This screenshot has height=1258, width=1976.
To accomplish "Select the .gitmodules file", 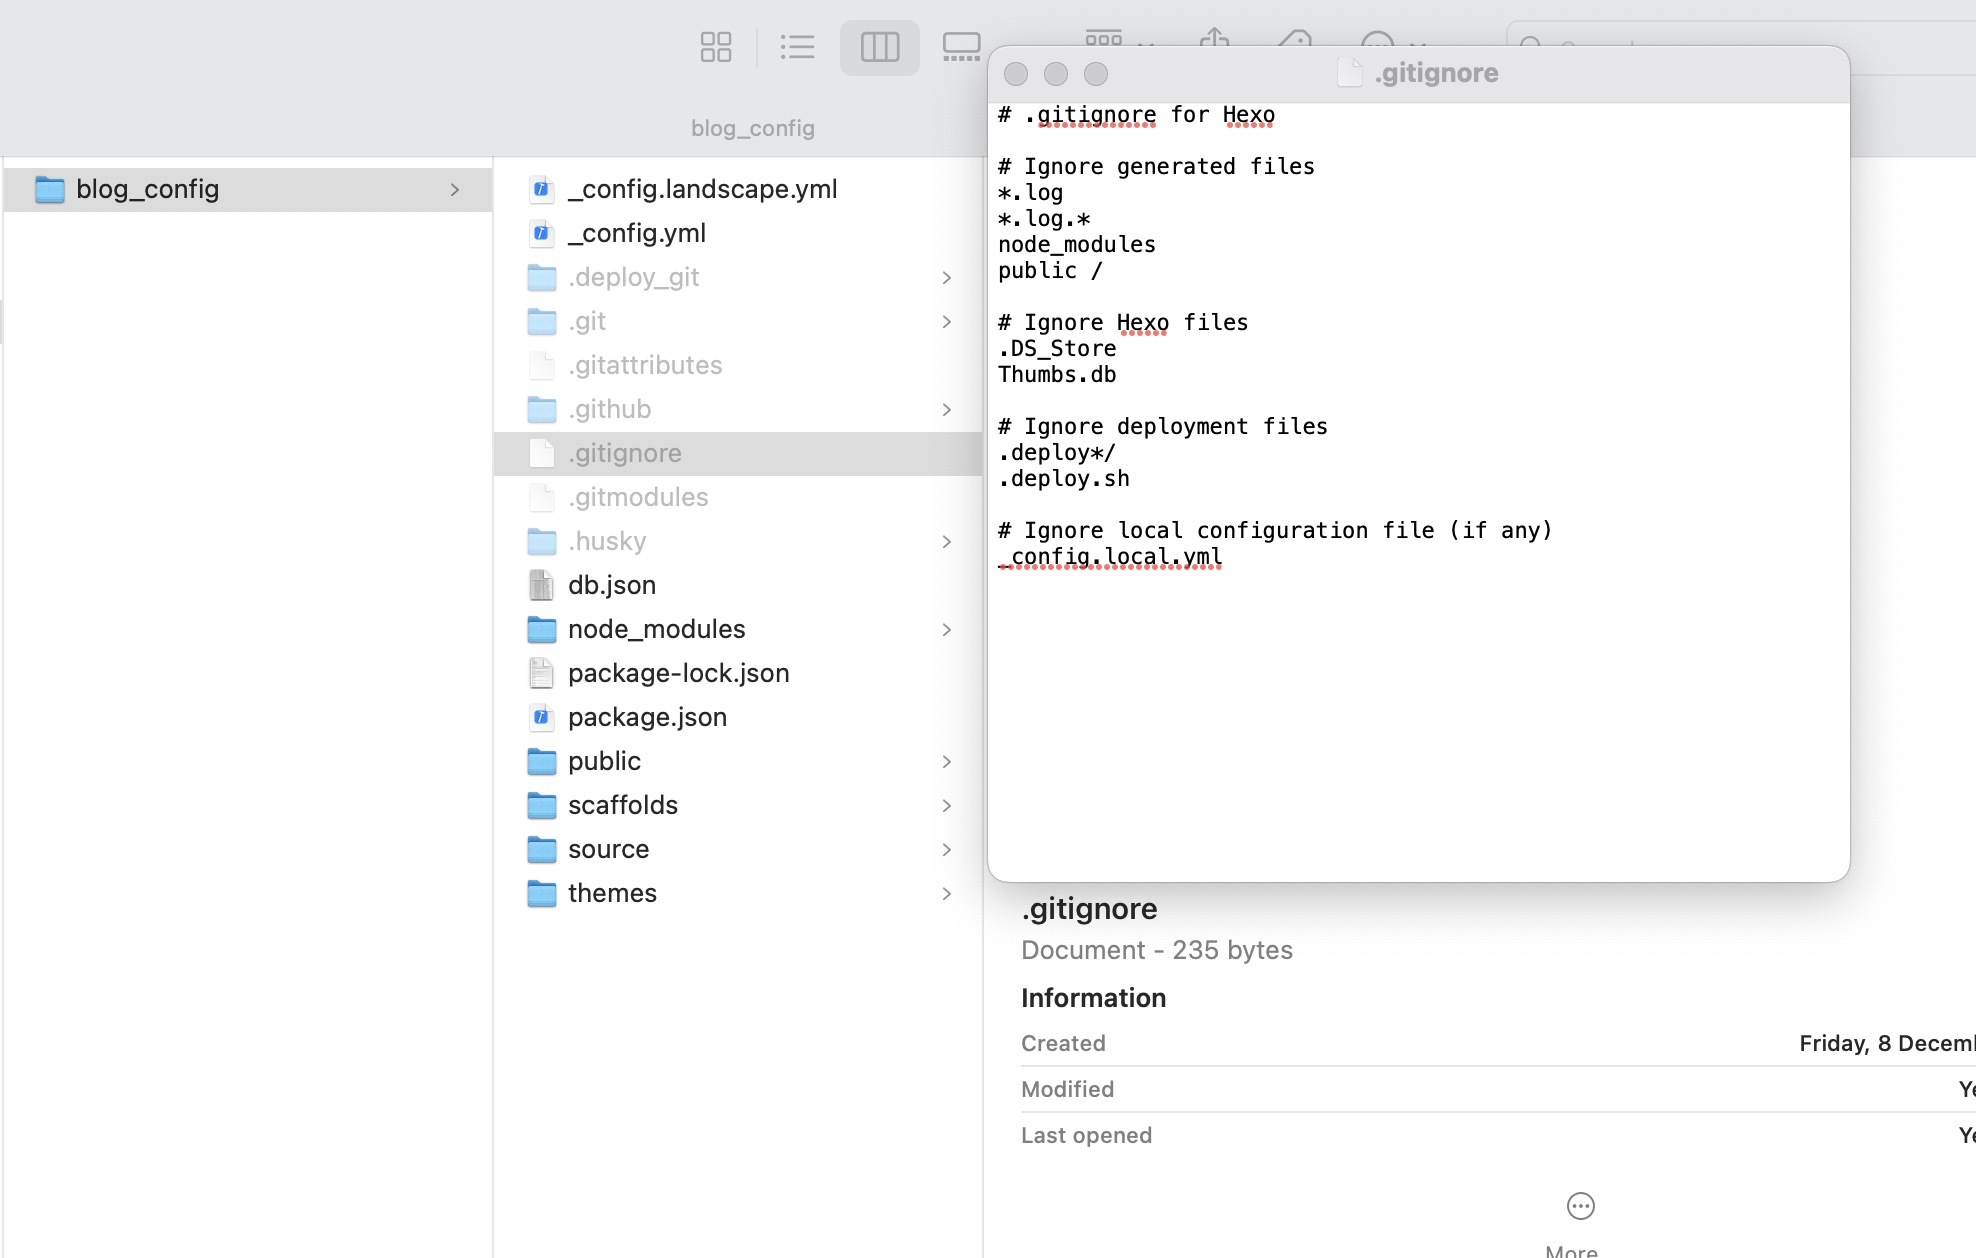I will 637,497.
